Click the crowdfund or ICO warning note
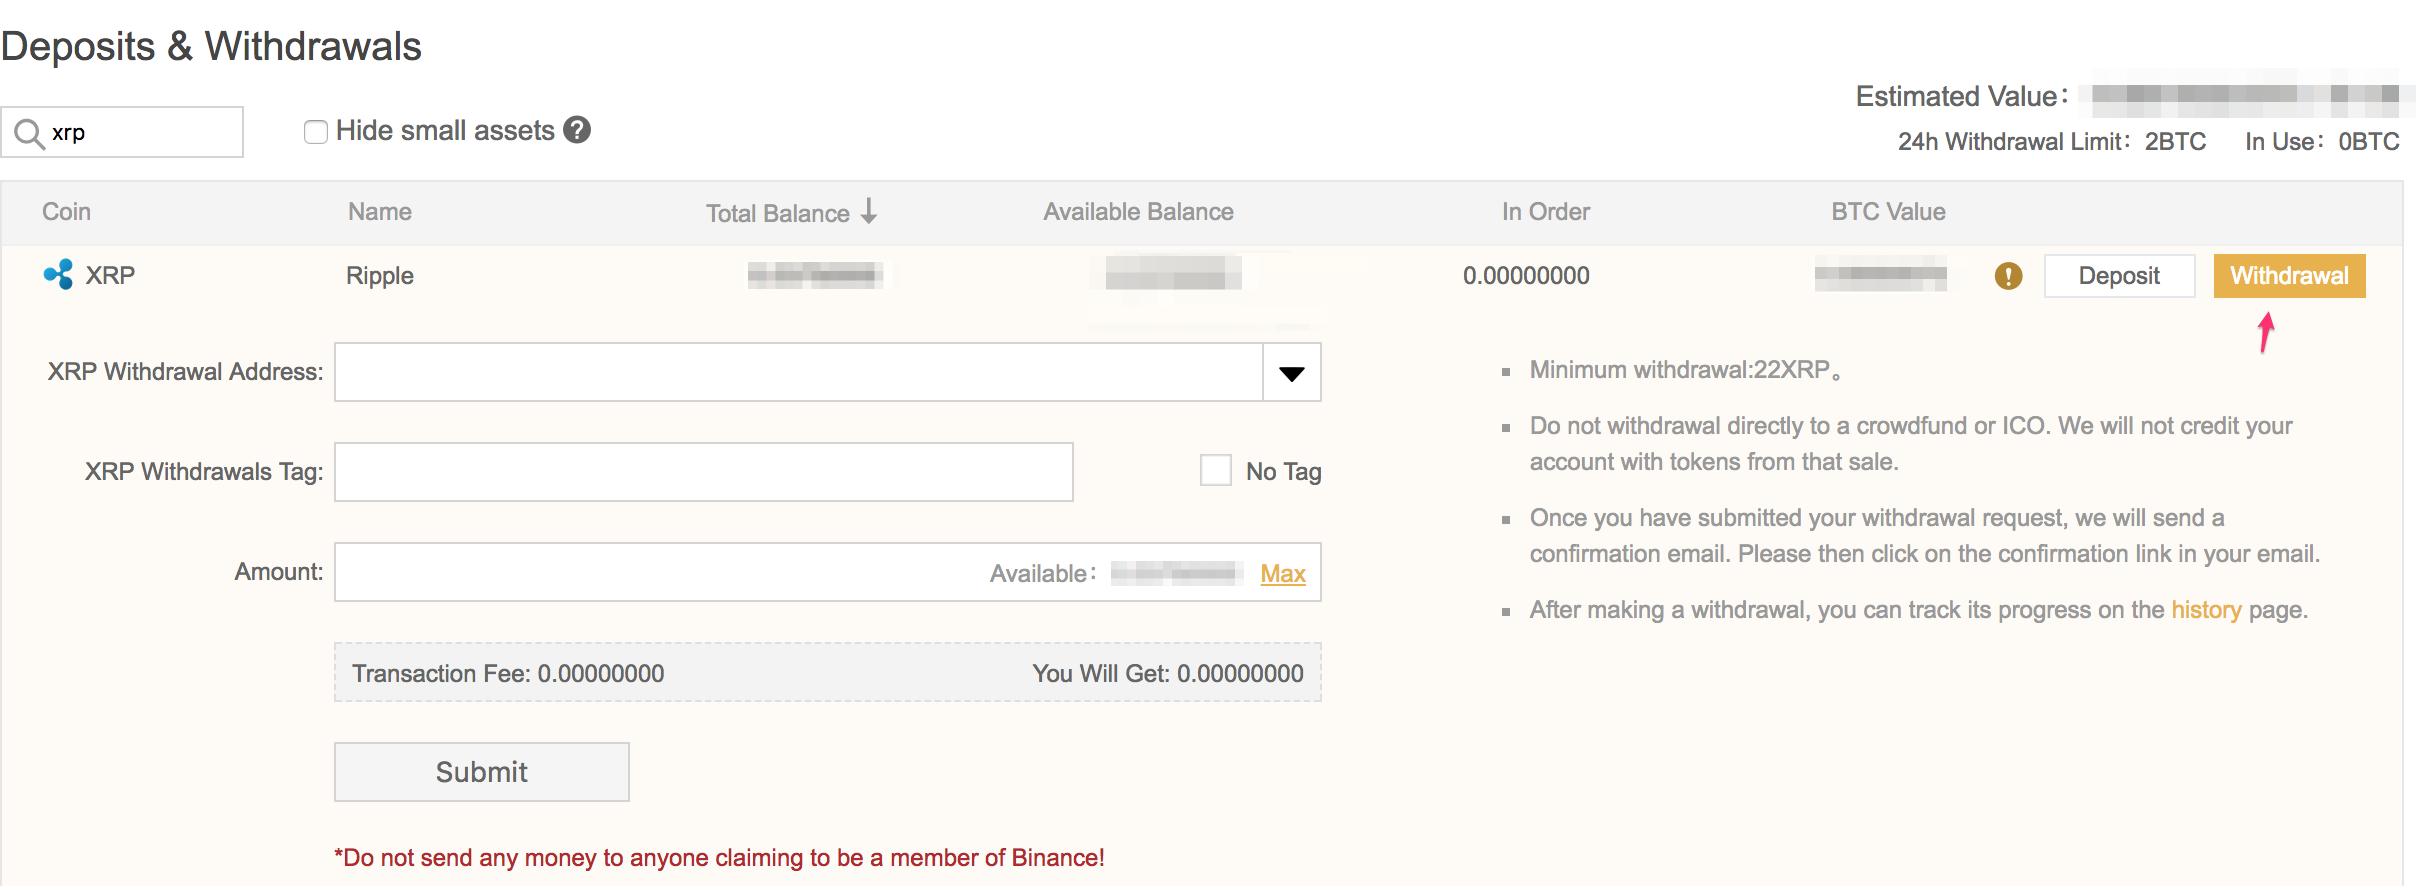Screen dimensions: 2416x886 tap(1911, 444)
